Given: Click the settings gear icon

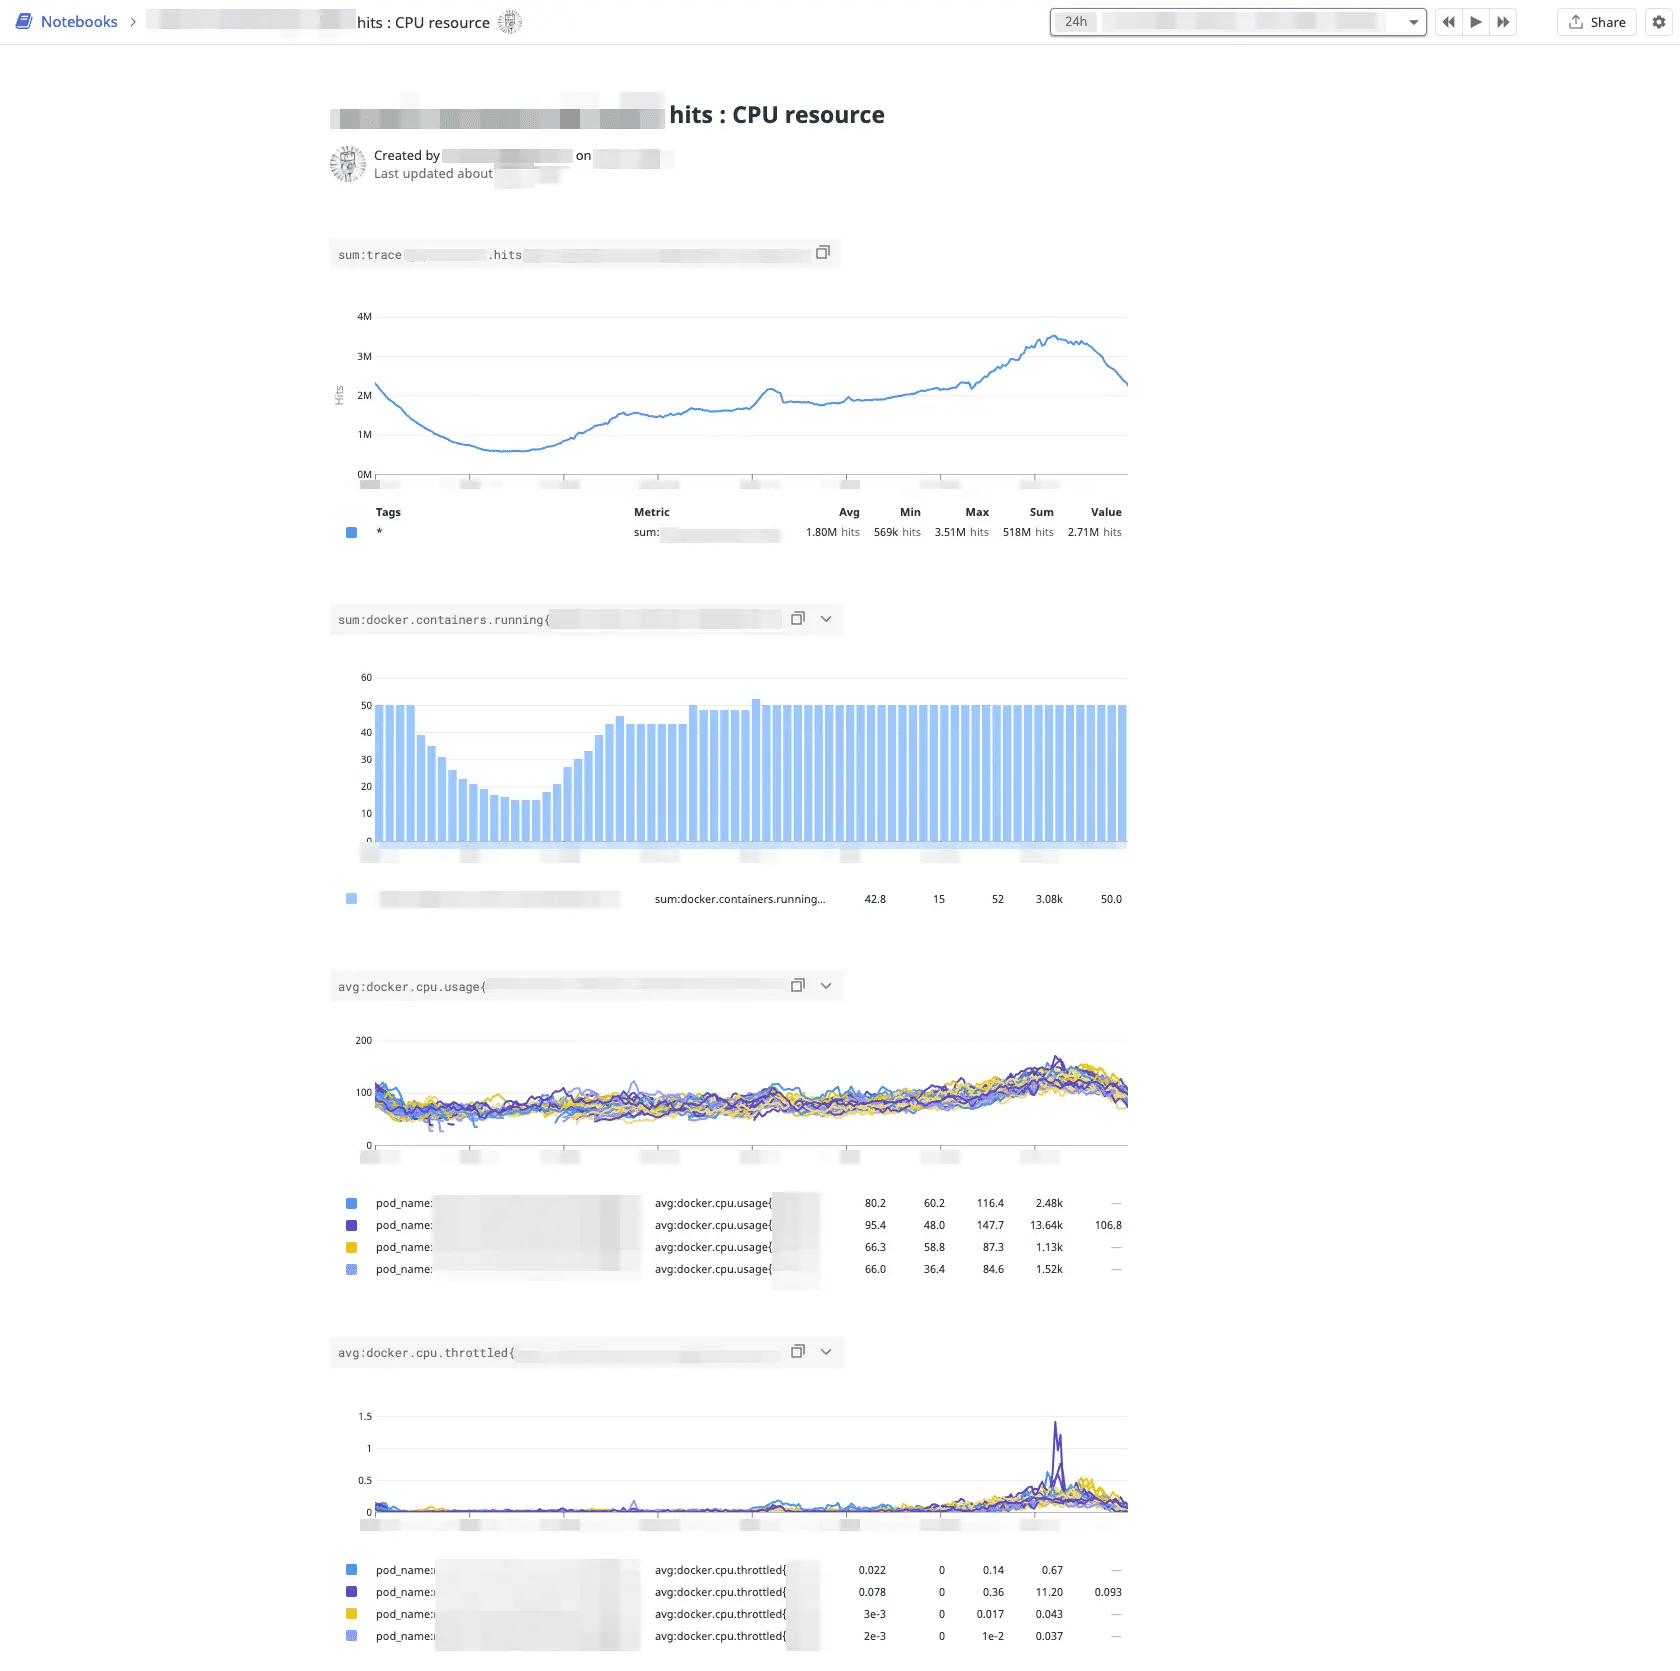Looking at the screenshot, I should pos(1659,22).
